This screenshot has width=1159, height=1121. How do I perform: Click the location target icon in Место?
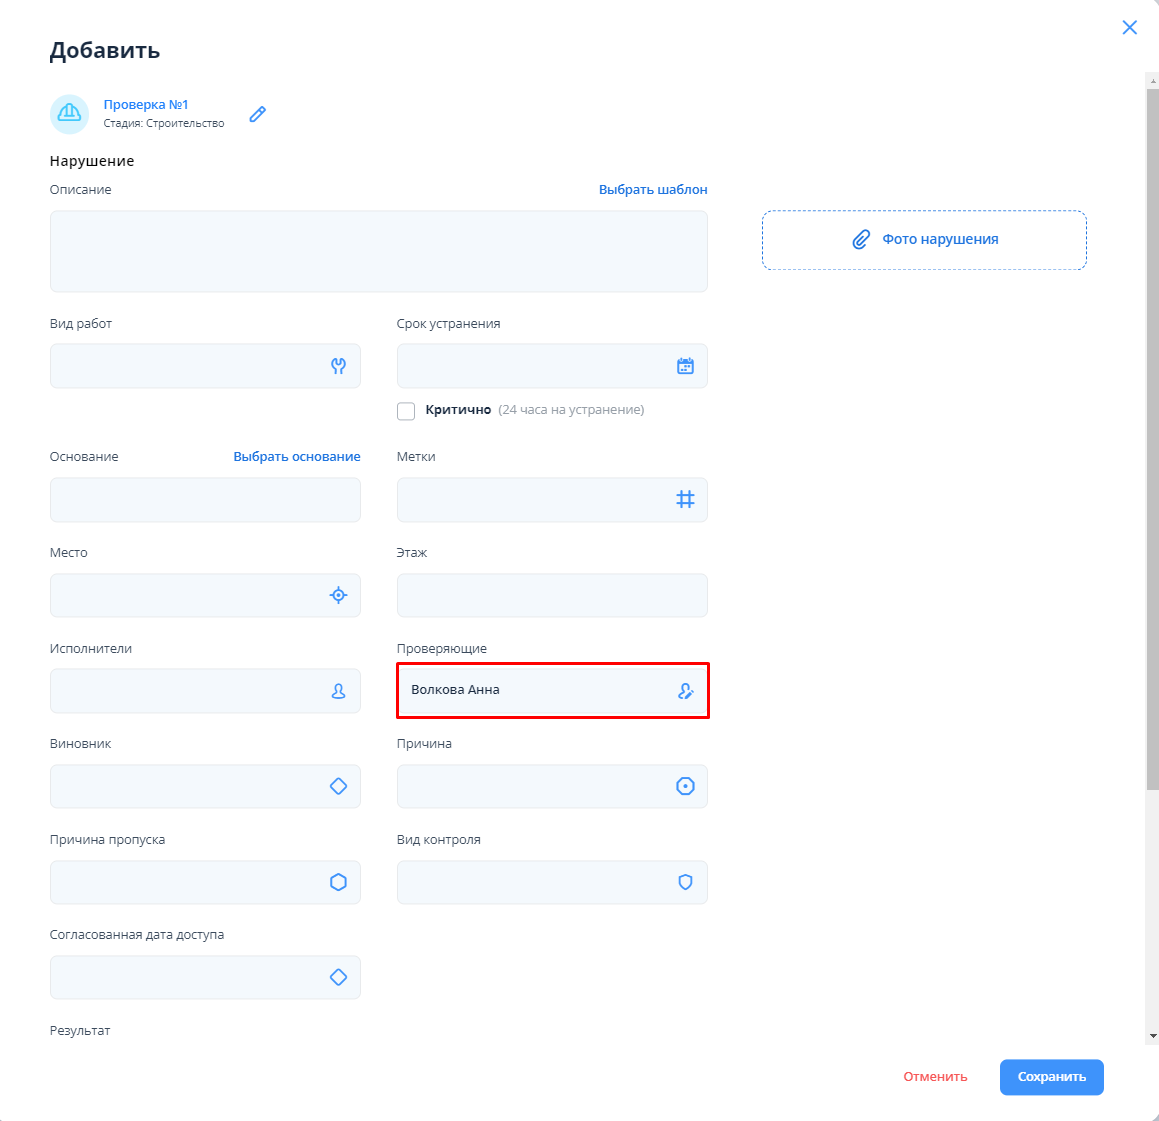[x=338, y=595]
